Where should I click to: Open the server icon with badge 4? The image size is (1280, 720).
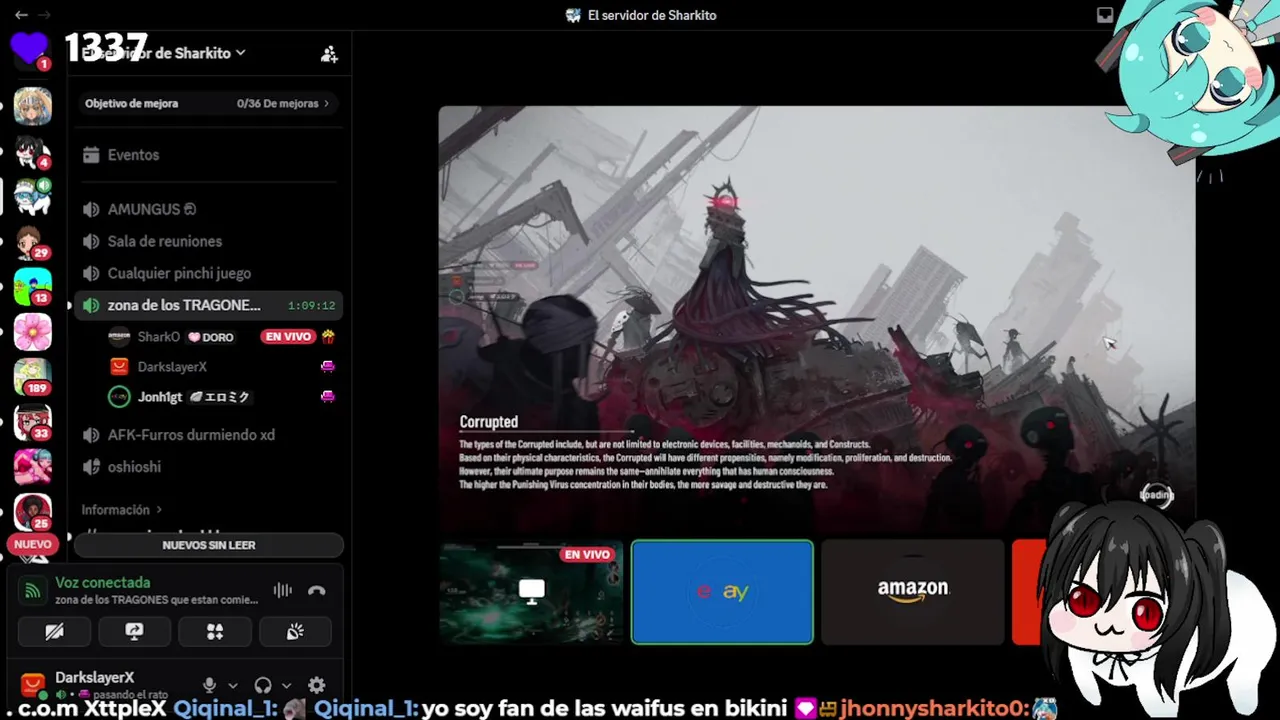(x=32, y=152)
